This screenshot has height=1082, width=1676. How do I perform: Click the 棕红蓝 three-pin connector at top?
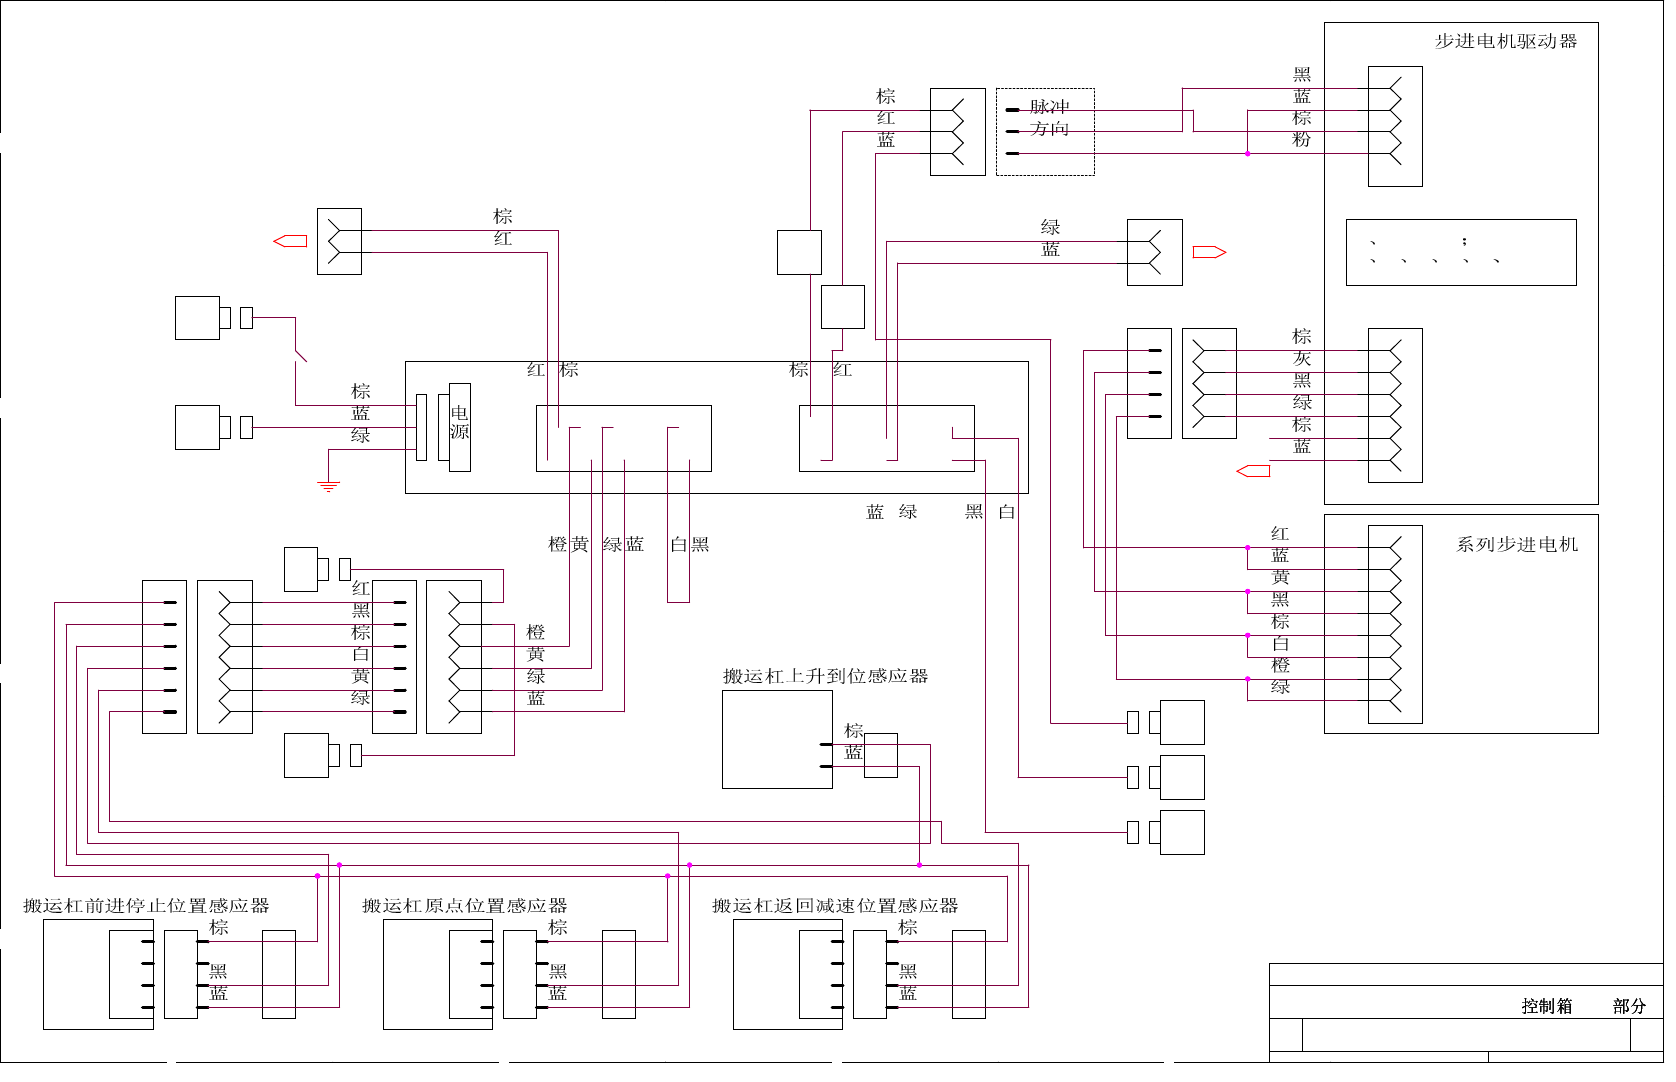tap(958, 132)
